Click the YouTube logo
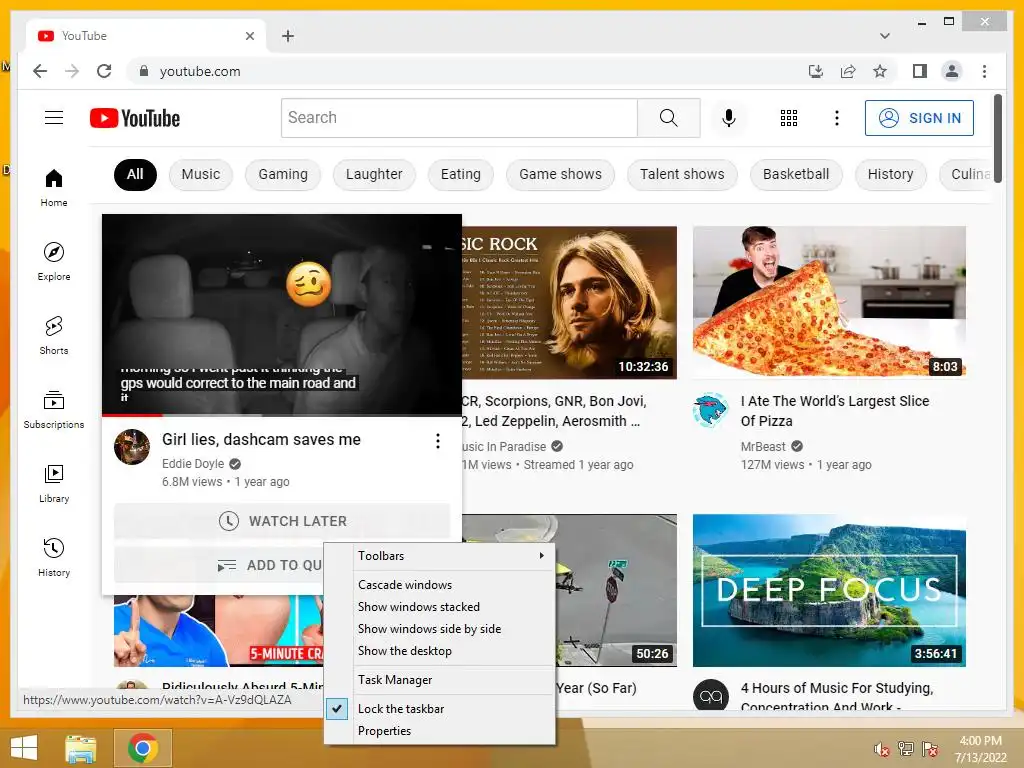The width and height of the screenshot is (1024, 768). tap(135, 118)
